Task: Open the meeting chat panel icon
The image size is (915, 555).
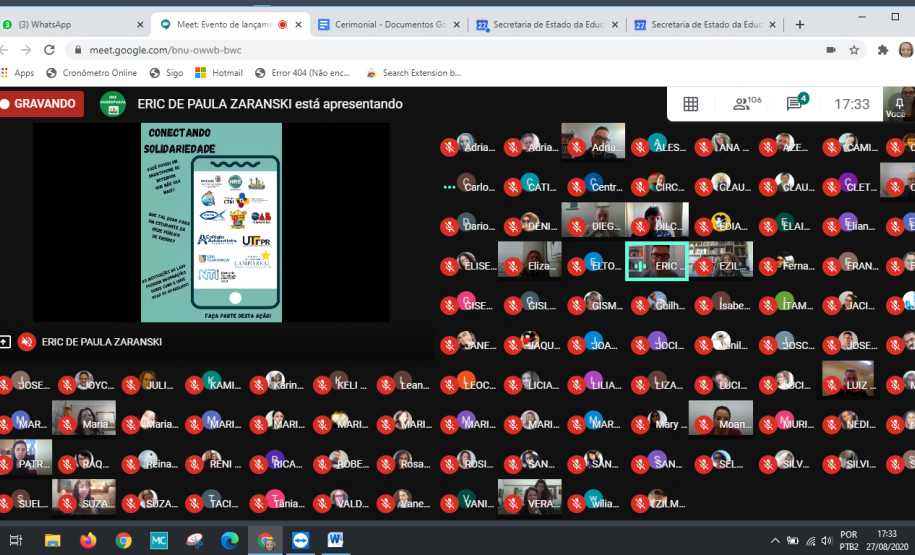Action: [796, 103]
